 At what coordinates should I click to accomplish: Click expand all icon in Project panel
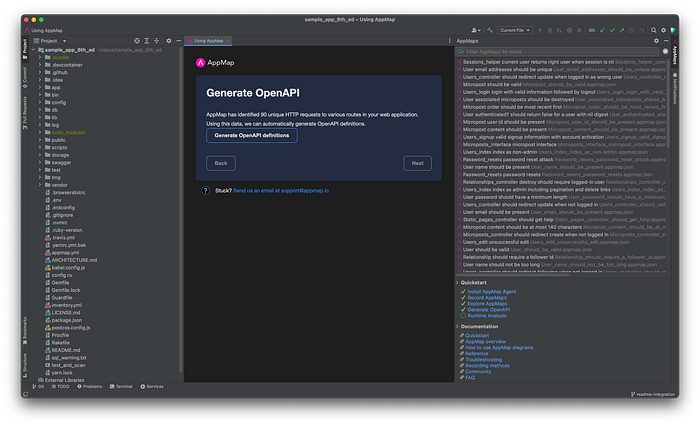[147, 41]
